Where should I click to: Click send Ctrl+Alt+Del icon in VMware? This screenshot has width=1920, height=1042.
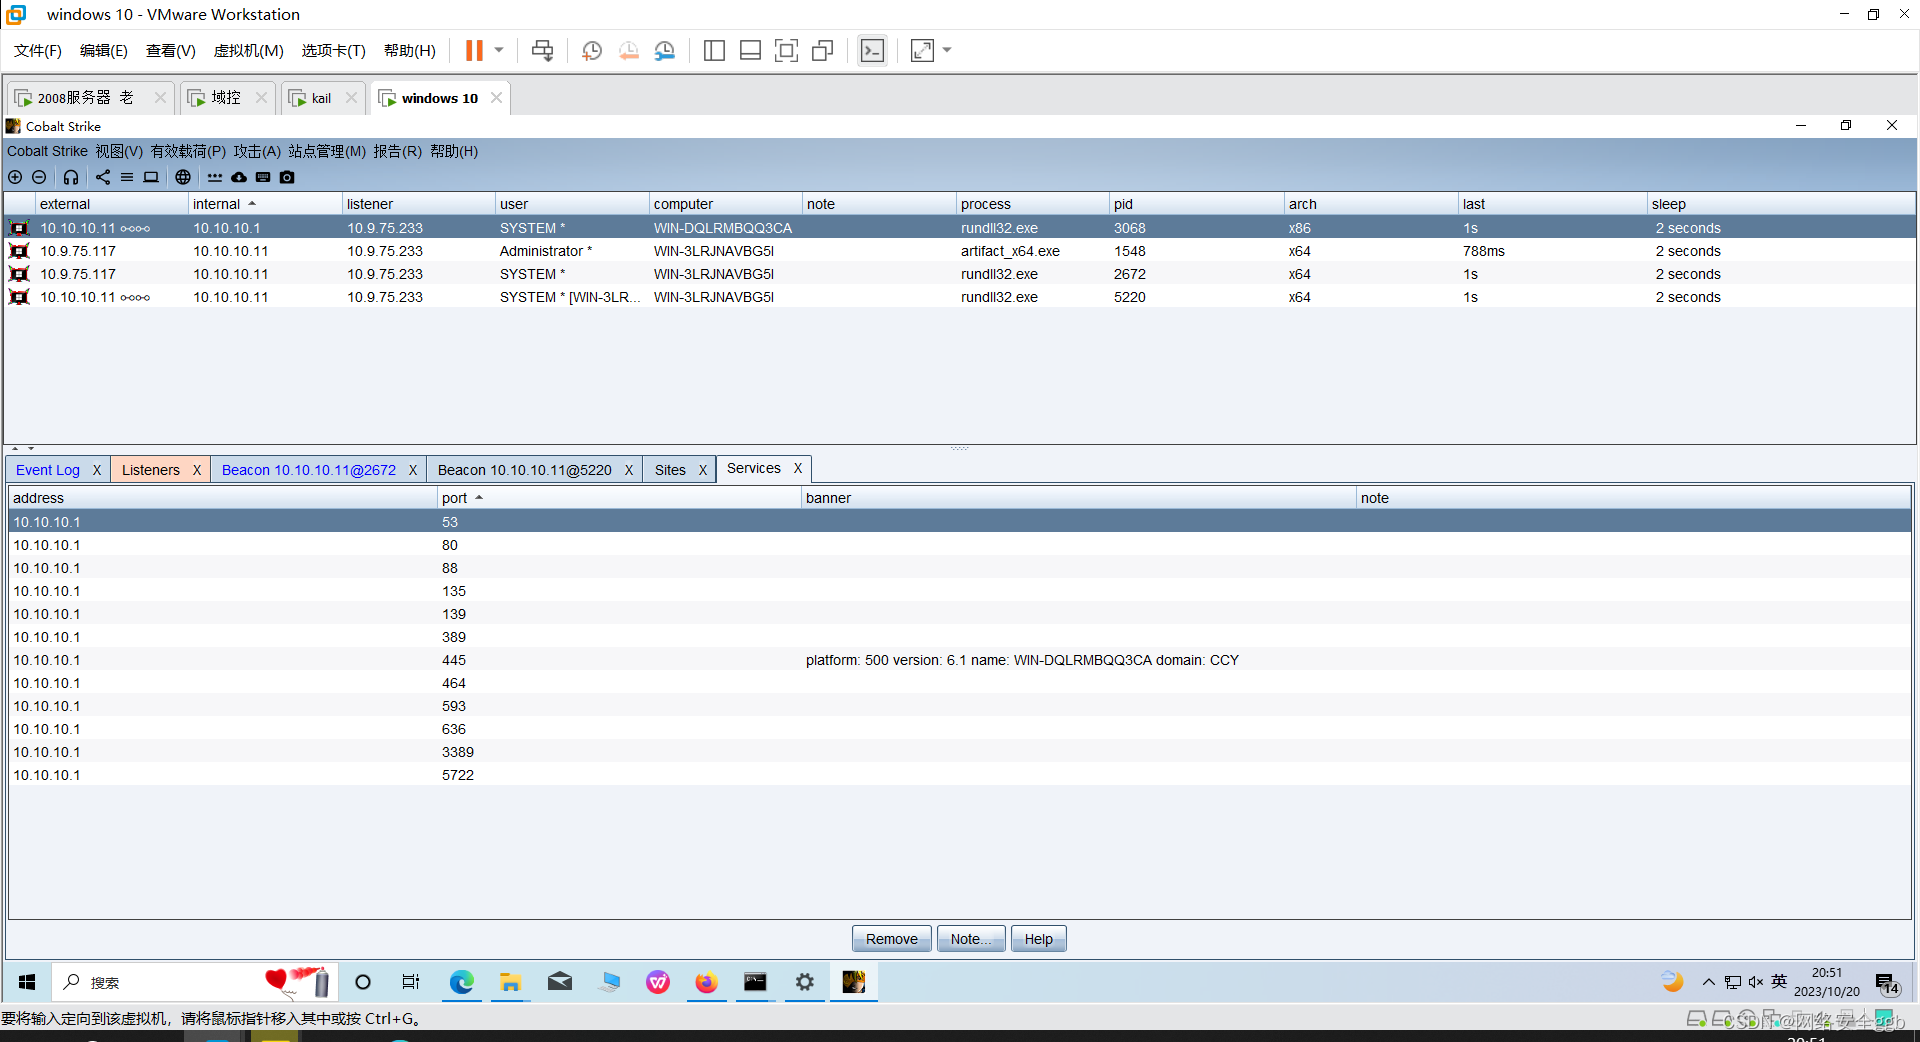pyautogui.click(x=542, y=50)
